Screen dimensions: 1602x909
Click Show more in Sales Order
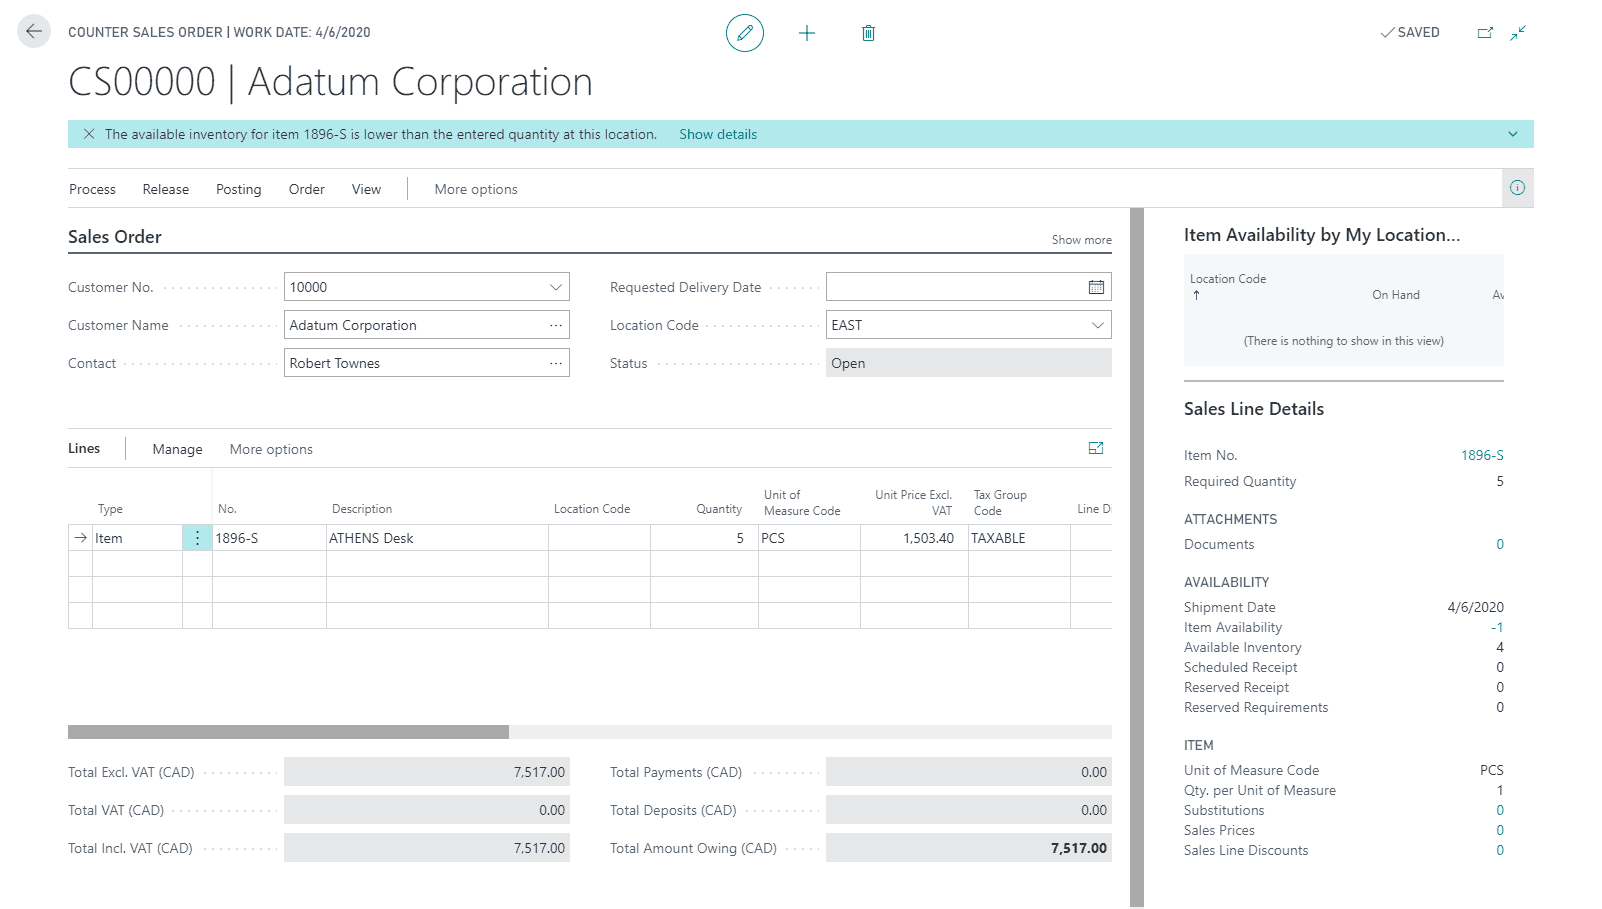tap(1081, 240)
